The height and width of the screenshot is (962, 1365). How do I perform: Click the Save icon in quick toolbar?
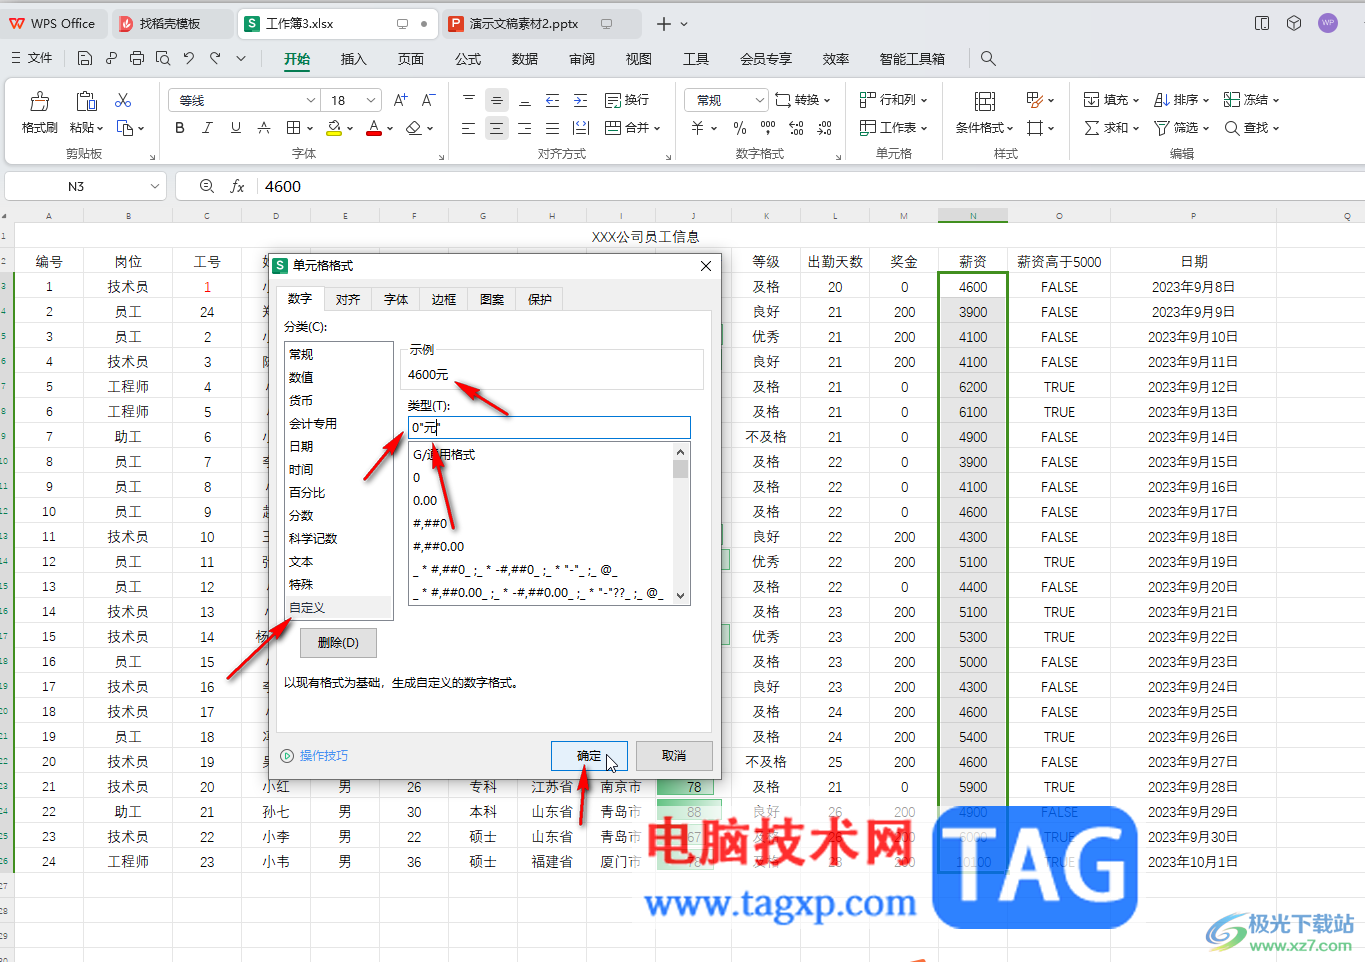[x=85, y=59]
